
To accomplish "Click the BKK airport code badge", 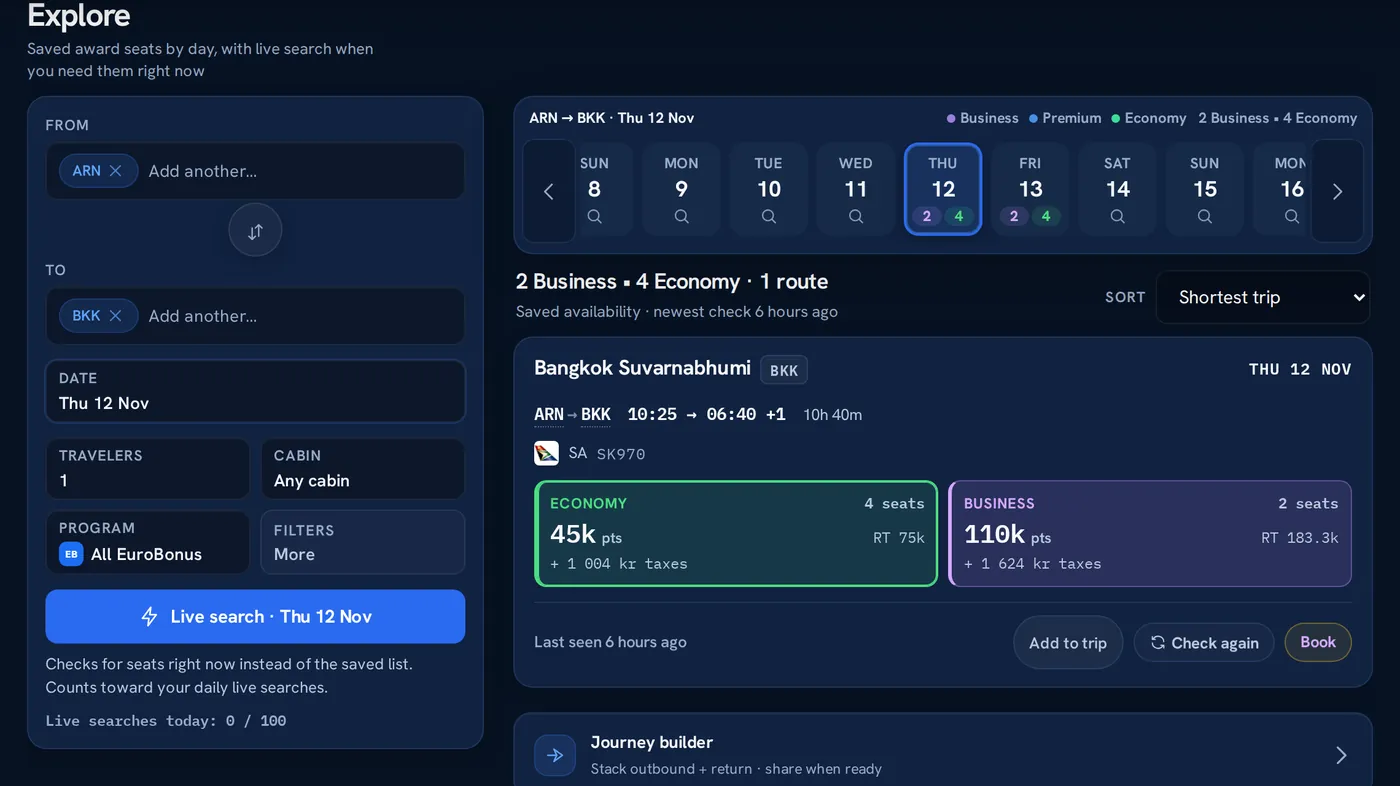I will (x=784, y=370).
